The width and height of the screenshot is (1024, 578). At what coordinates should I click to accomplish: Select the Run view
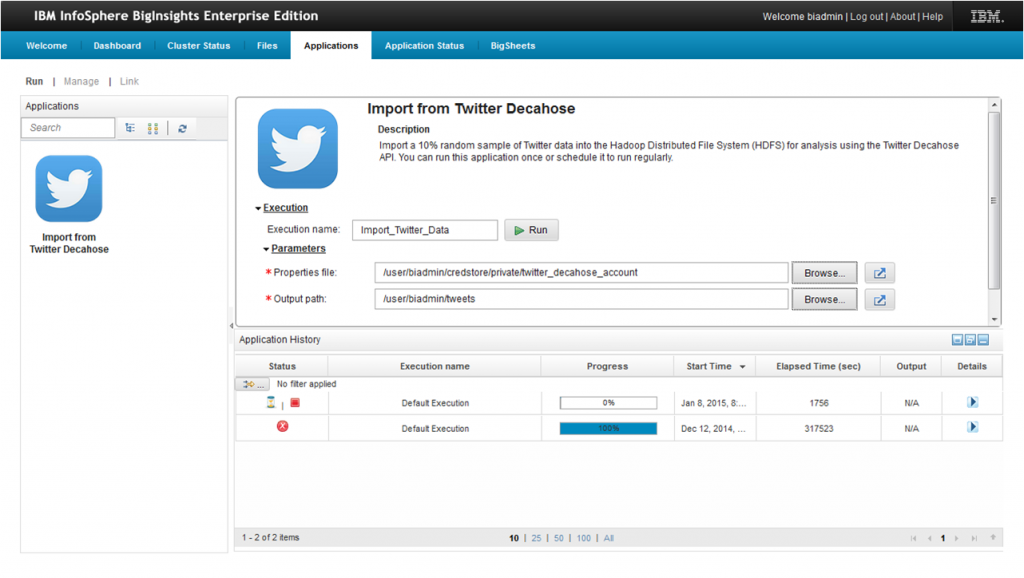coord(34,82)
